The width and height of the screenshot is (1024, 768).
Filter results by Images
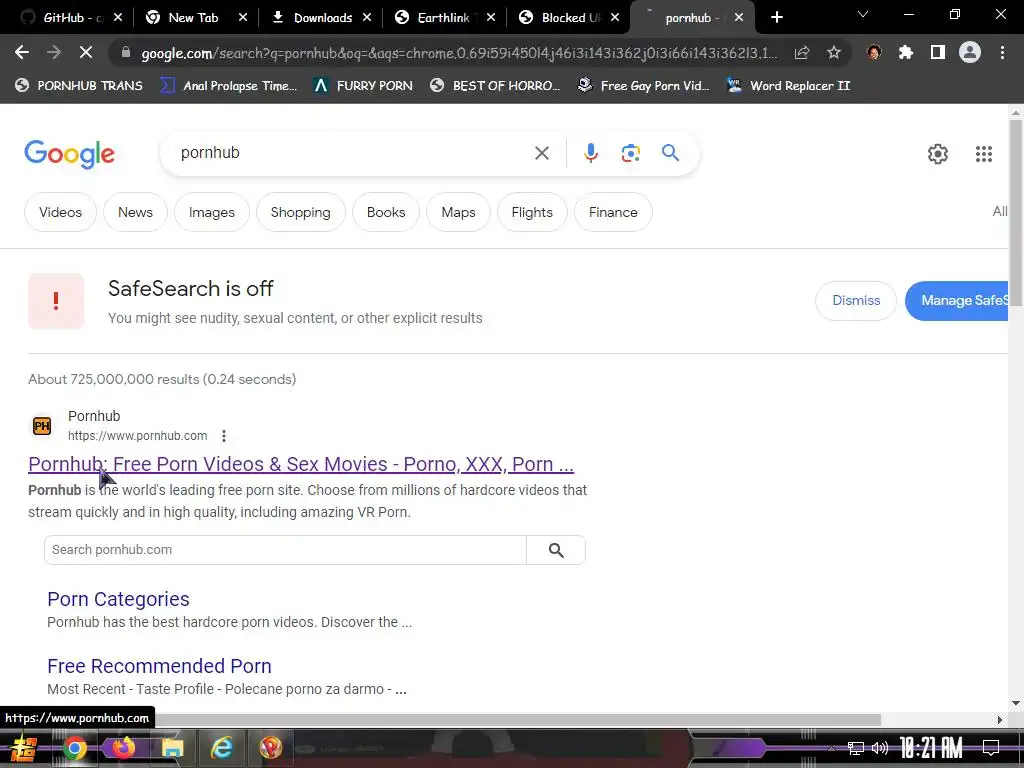(212, 212)
